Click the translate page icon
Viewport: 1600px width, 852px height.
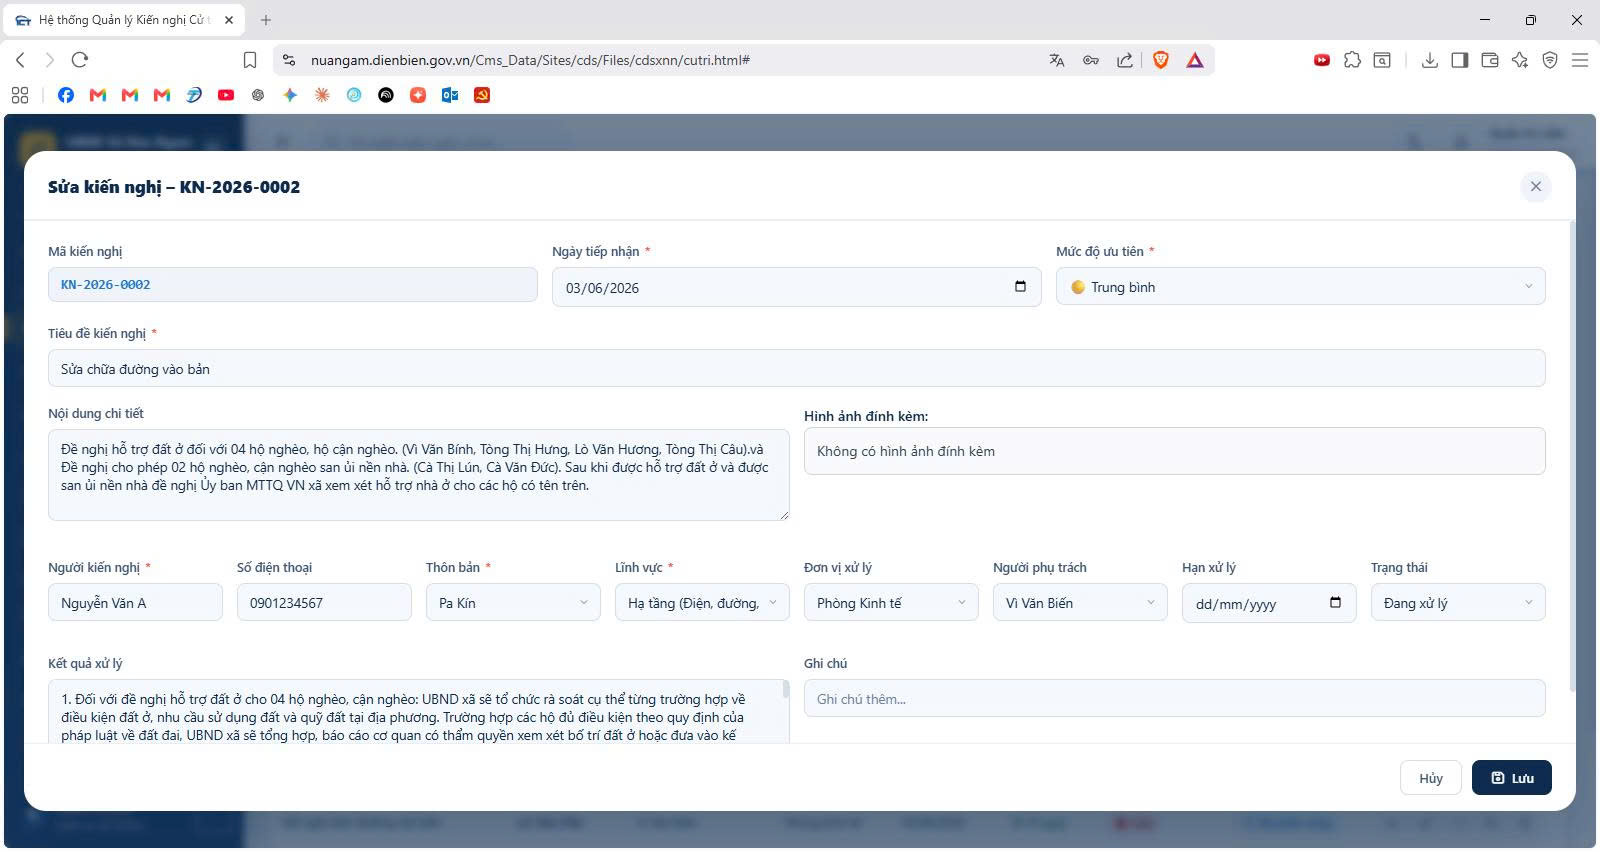pos(1057,60)
